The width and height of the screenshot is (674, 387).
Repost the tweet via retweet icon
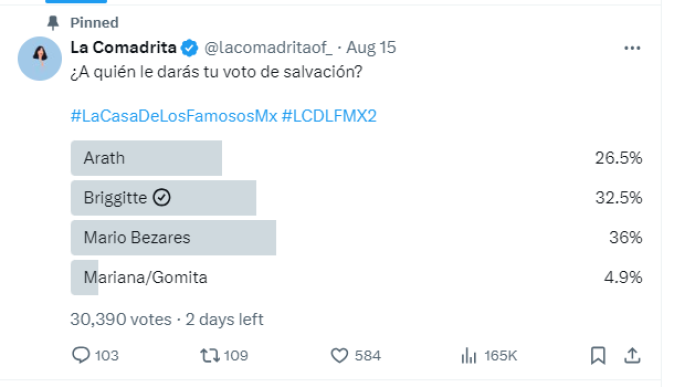point(210,355)
